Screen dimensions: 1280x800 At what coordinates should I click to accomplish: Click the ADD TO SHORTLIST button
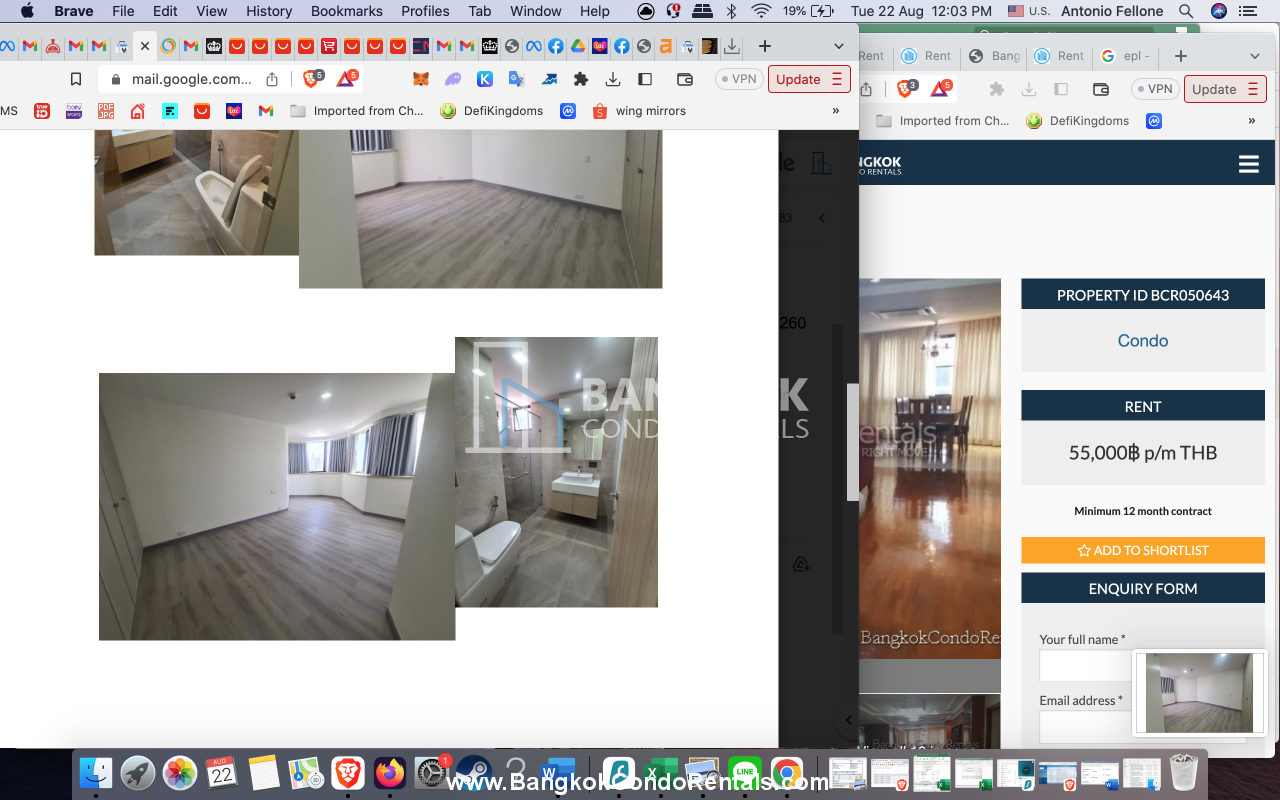[1142, 550]
